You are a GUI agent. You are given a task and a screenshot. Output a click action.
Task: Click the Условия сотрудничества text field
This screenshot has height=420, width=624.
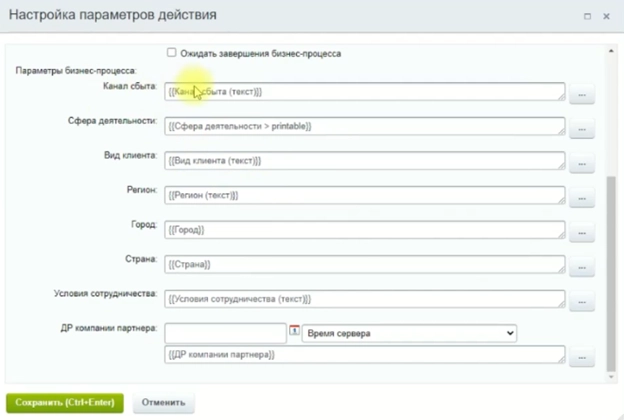point(365,299)
